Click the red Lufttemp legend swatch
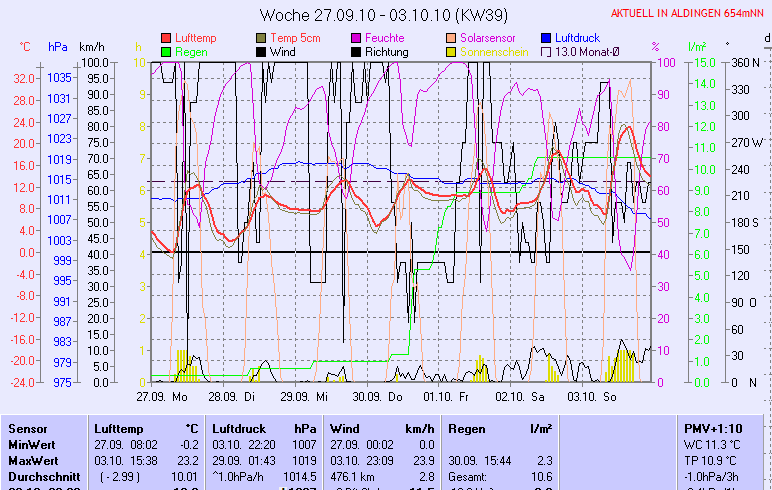The height and width of the screenshot is (490, 772). 166,38
